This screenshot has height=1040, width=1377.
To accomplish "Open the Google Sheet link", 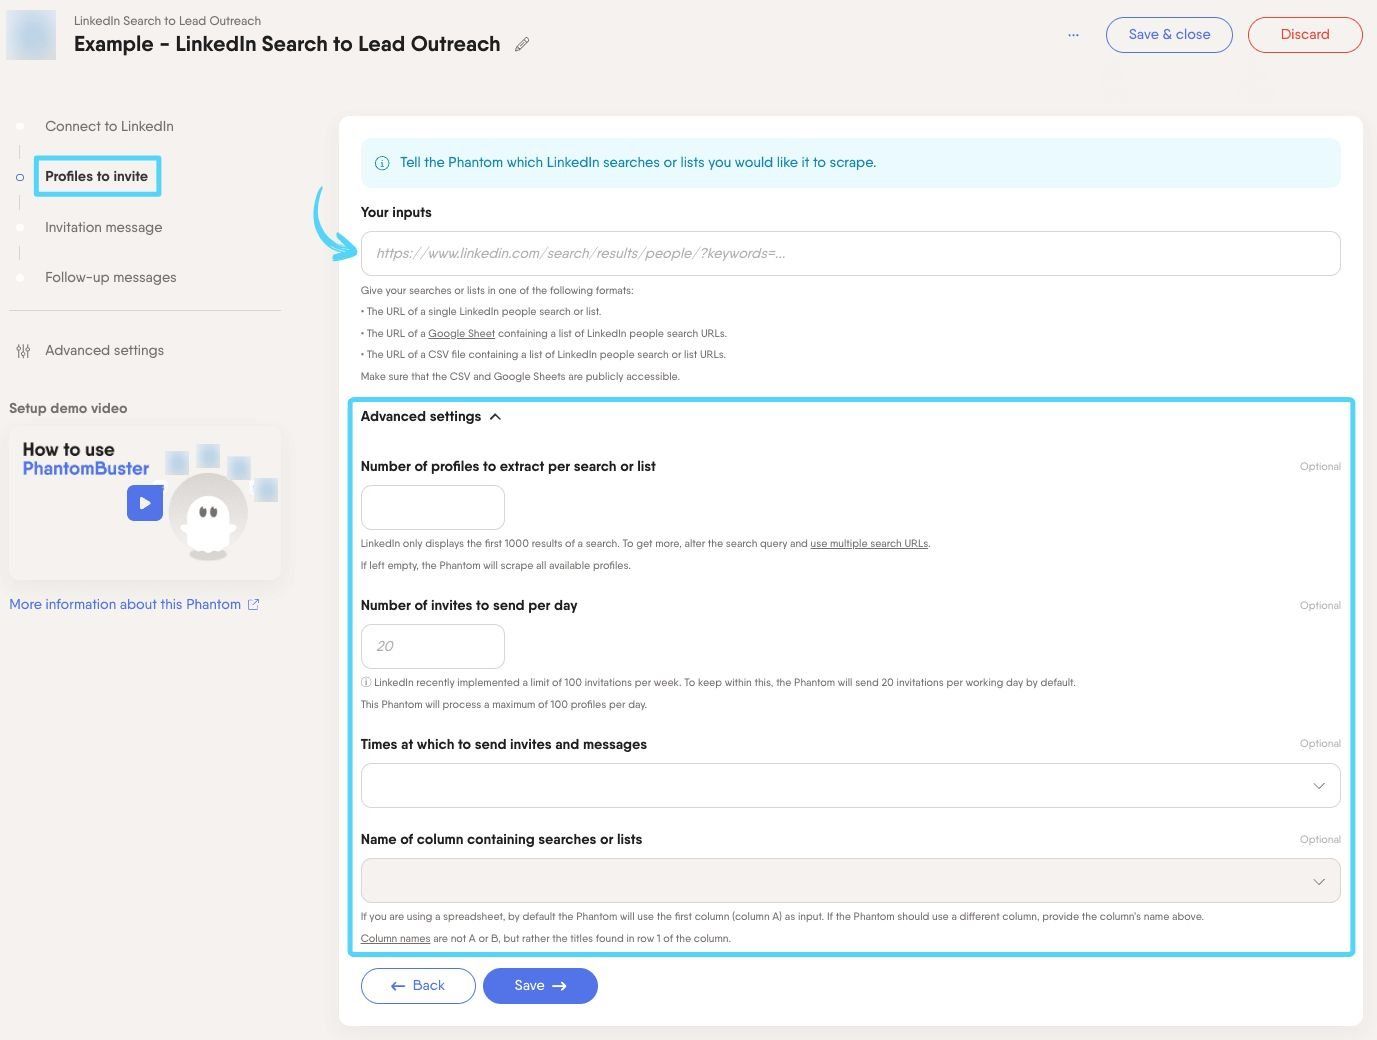I will (461, 334).
